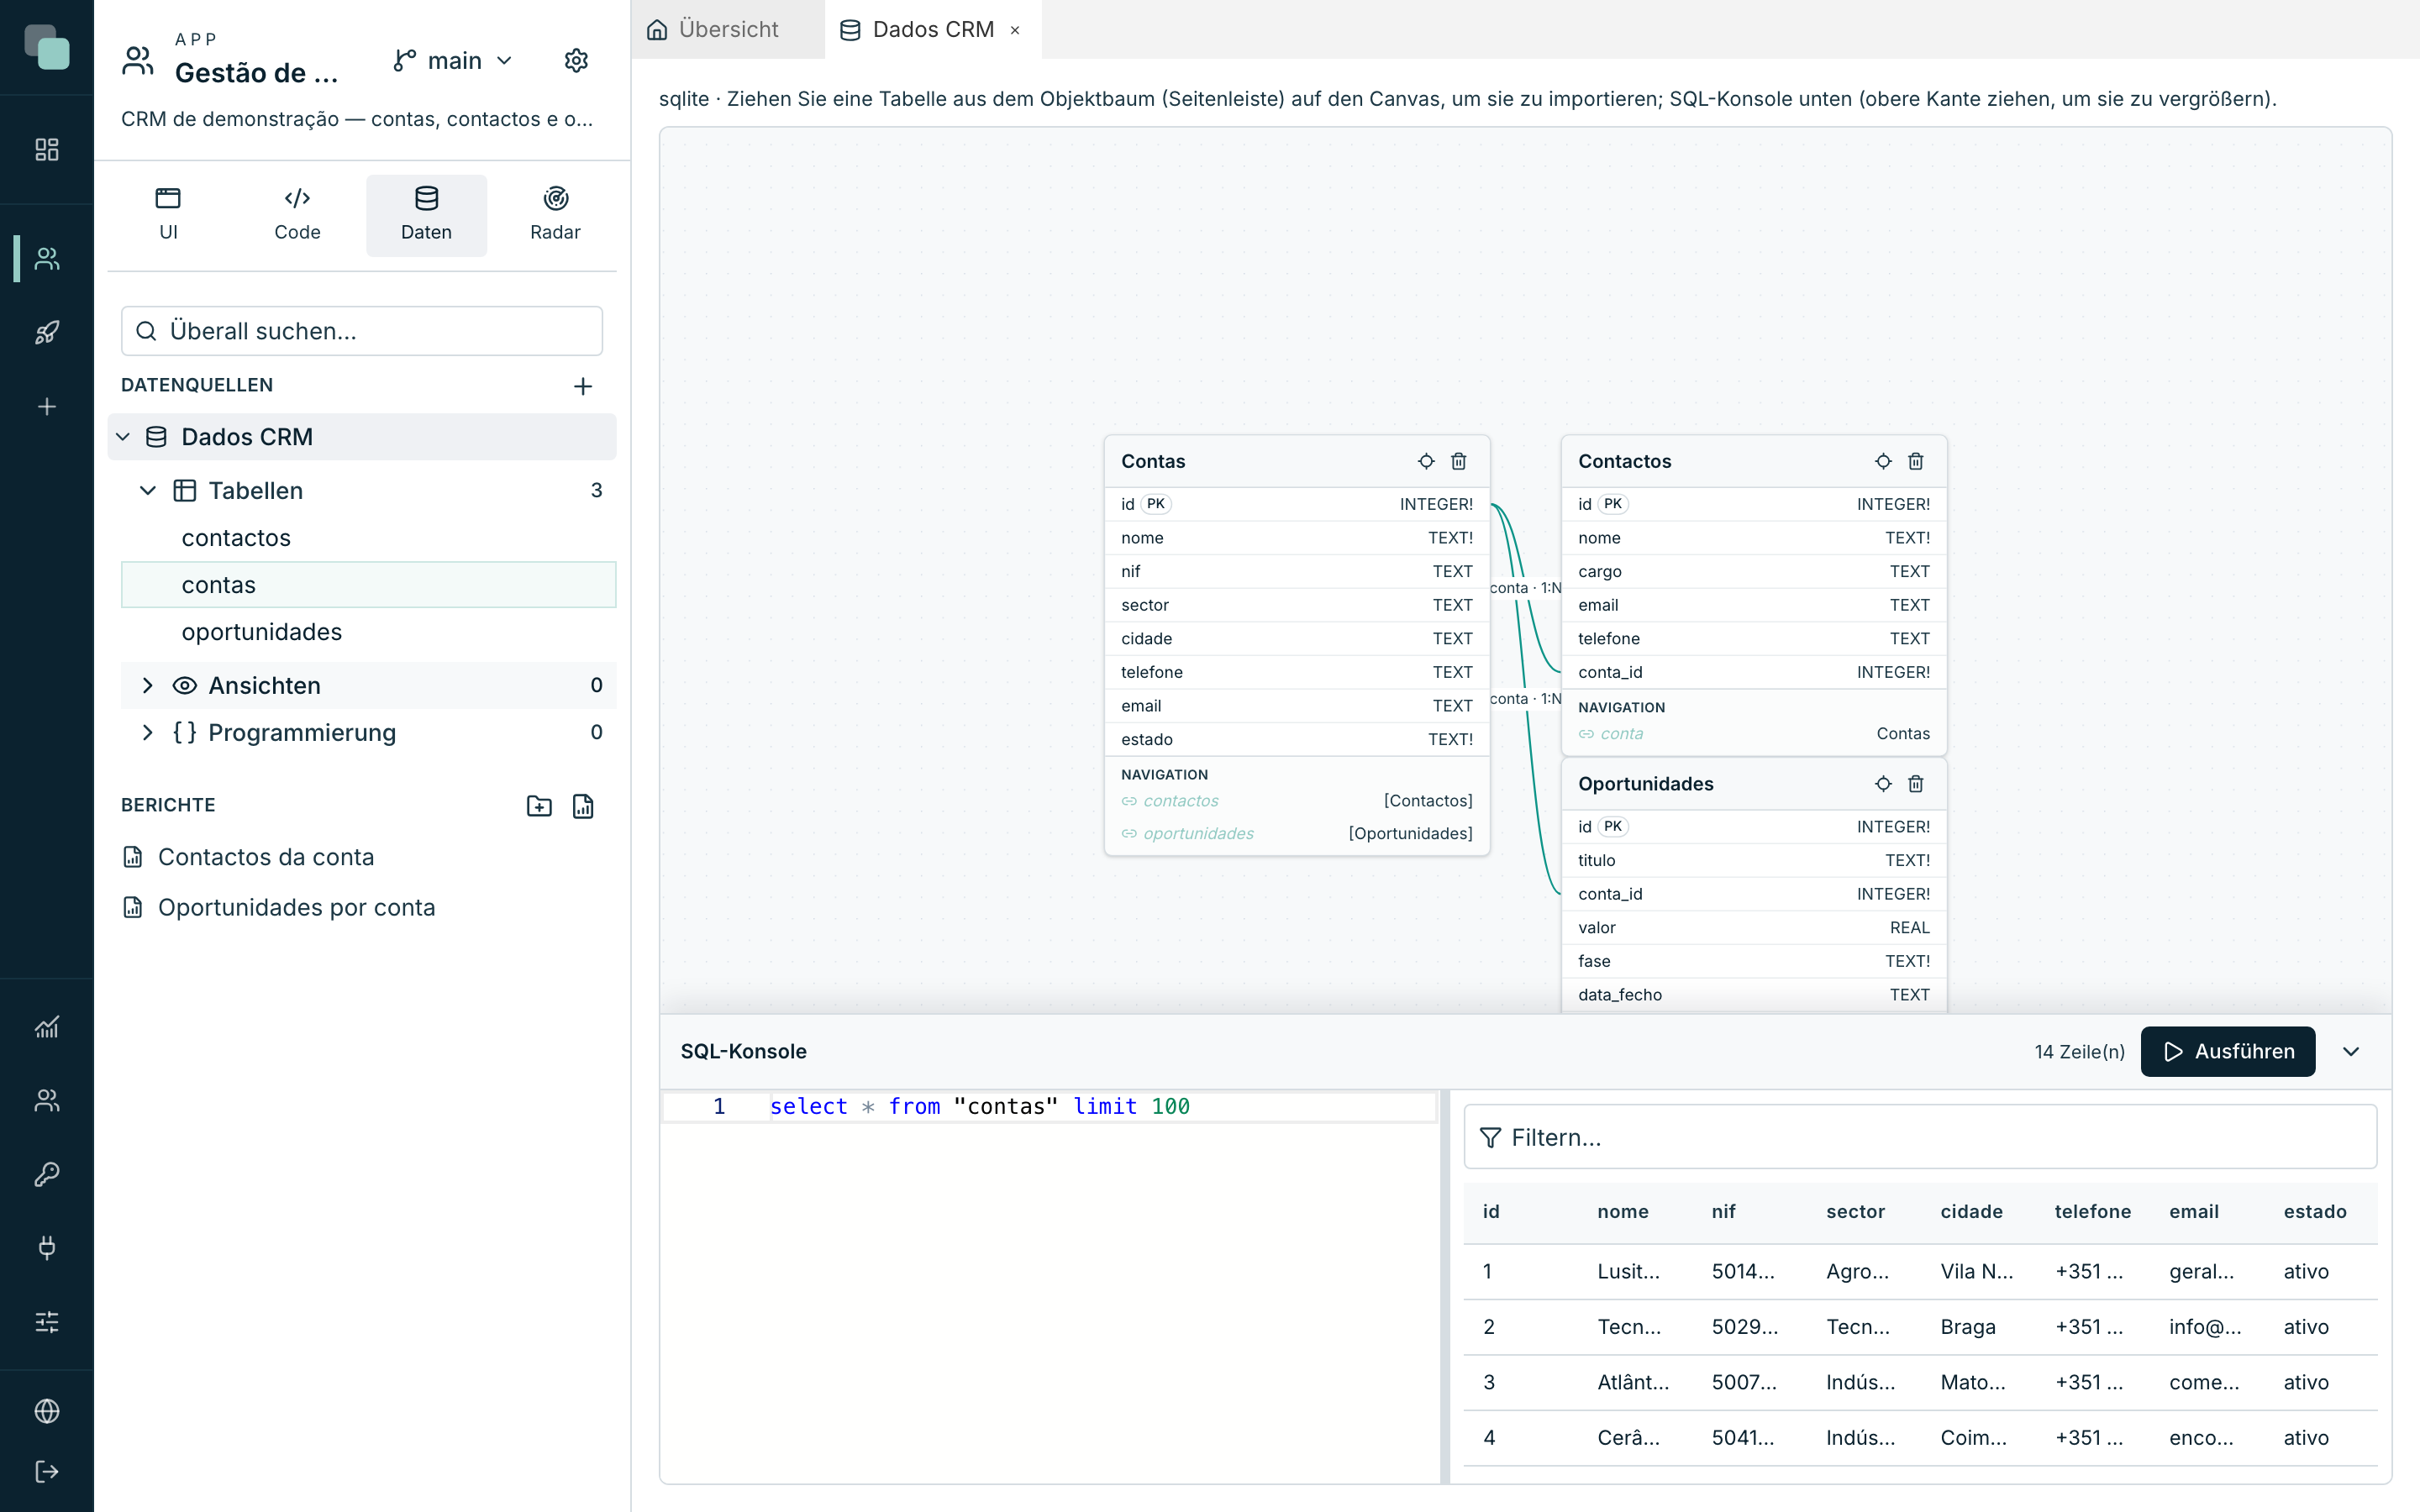Select the contactos table in tree

(x=368, y=538)
